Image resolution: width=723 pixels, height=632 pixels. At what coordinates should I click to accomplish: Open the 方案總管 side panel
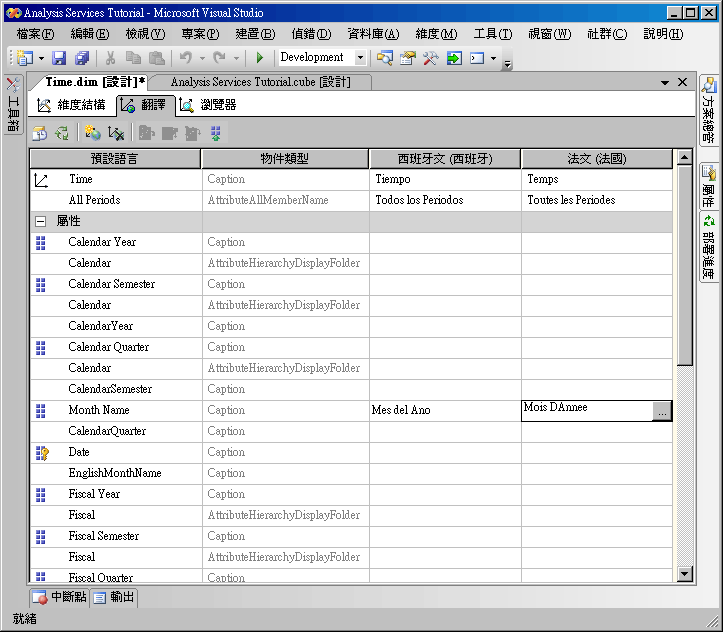[709, 111]
